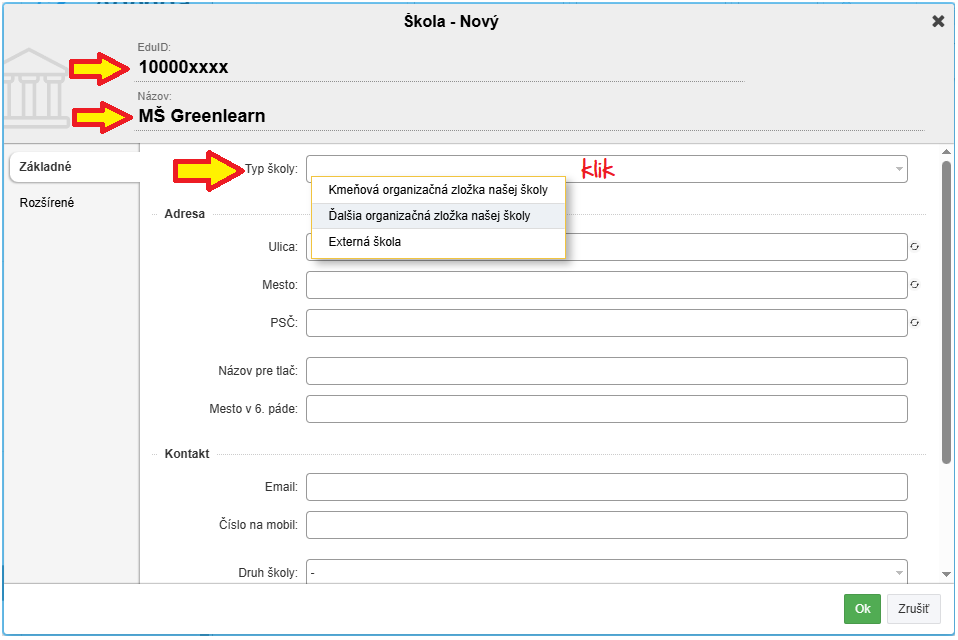Image resolution: width=958 pixels, height=640 pixels.
Task: Expand the Typ školy dropdown arrow
Action: coord(898,169)
